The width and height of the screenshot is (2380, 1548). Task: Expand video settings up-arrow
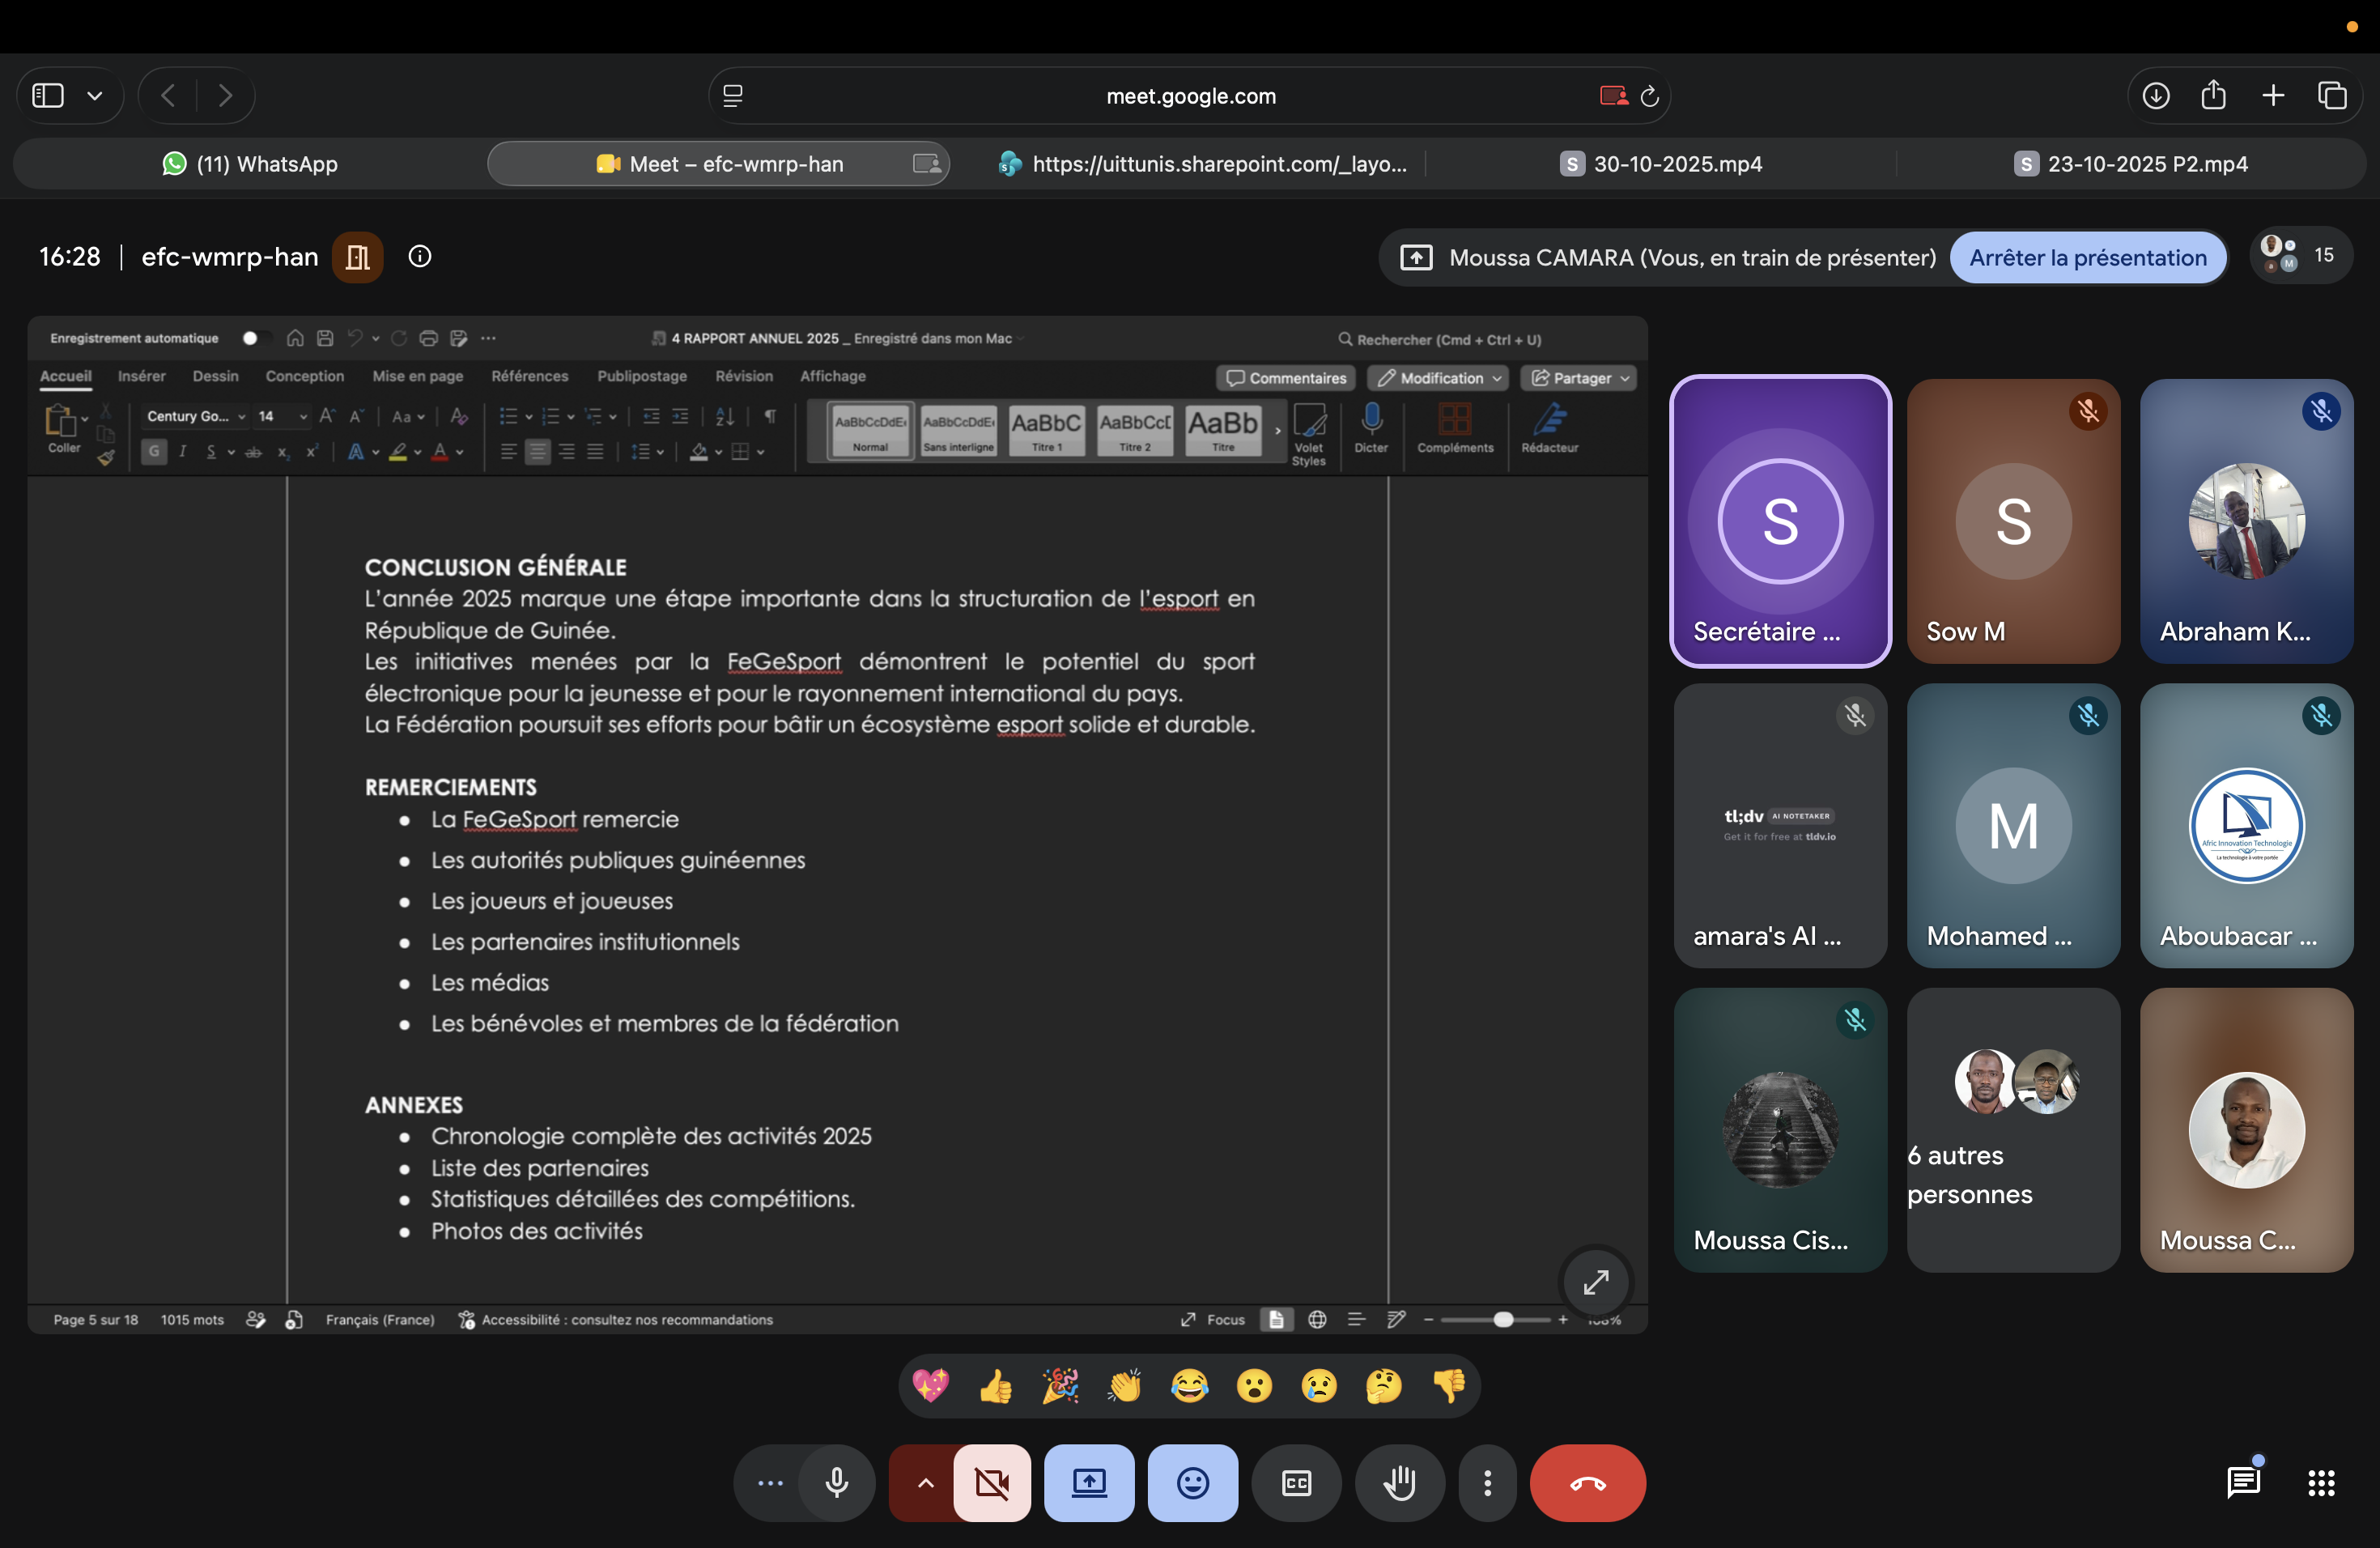(x=925, y=1482)
